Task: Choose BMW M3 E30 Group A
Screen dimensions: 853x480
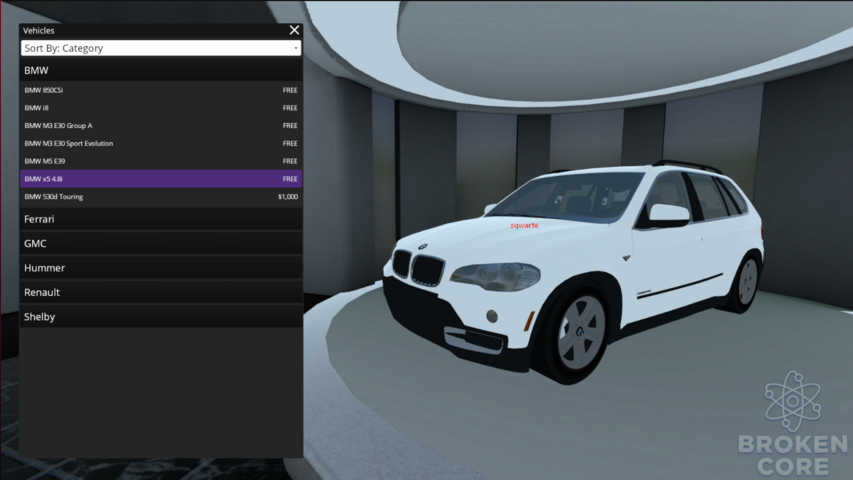Action: click(161, 126)
